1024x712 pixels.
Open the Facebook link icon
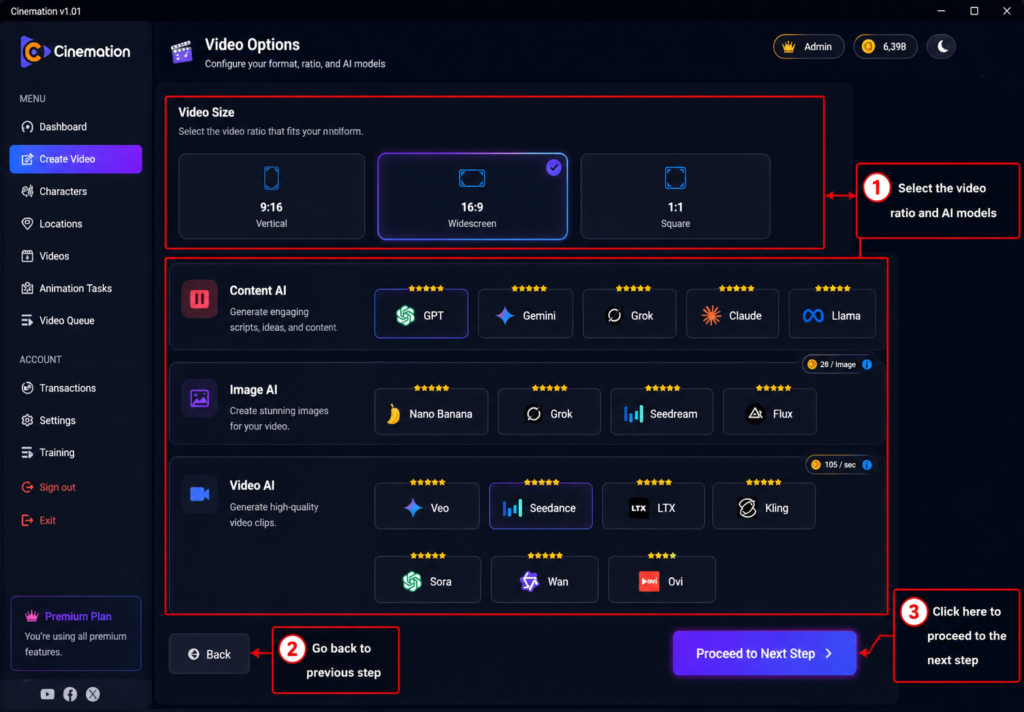(x=70, y=694)
